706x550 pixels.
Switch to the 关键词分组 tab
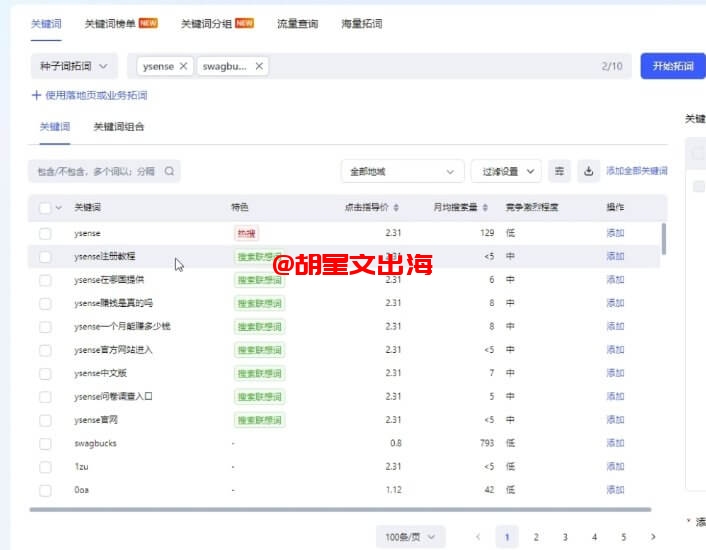[x=206, y=24]
